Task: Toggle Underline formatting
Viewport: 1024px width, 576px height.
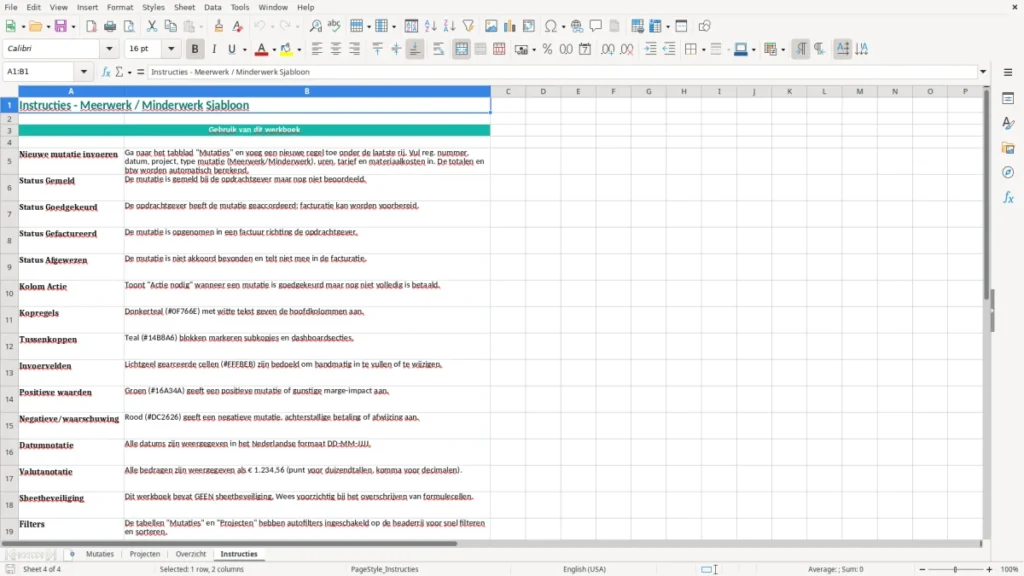Action: coord(231,49)
